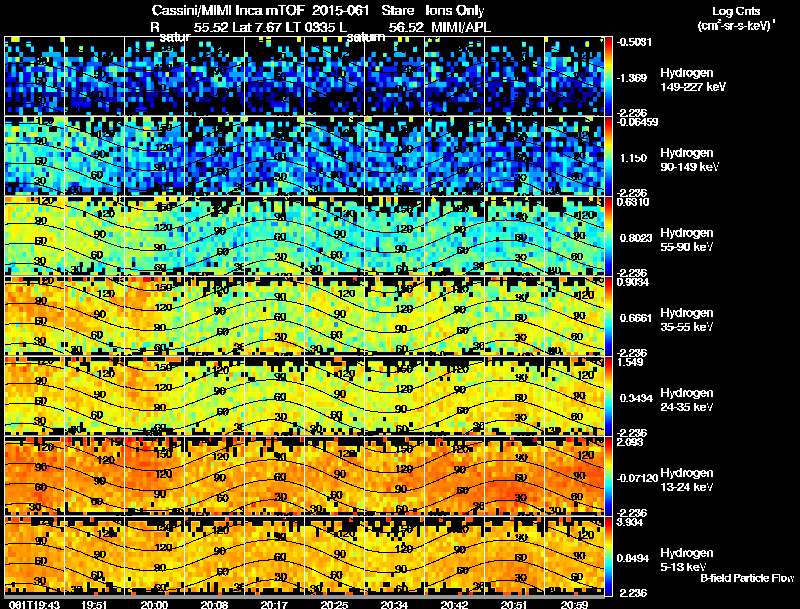The height and width of the screenshot is (609, 800).
Task: Click the '20:00' time axis label
Action: point(154,604)
